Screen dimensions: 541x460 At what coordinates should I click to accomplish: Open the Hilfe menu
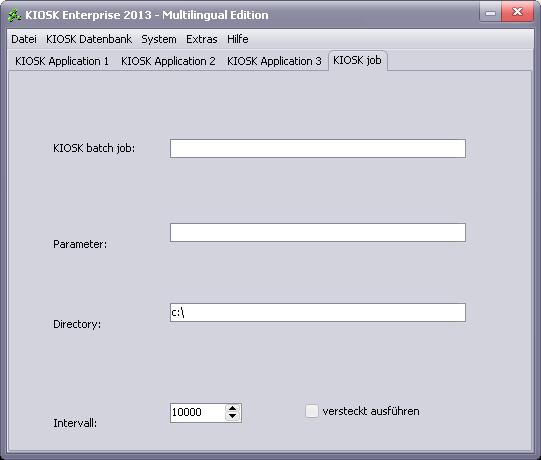click(238, 39)
